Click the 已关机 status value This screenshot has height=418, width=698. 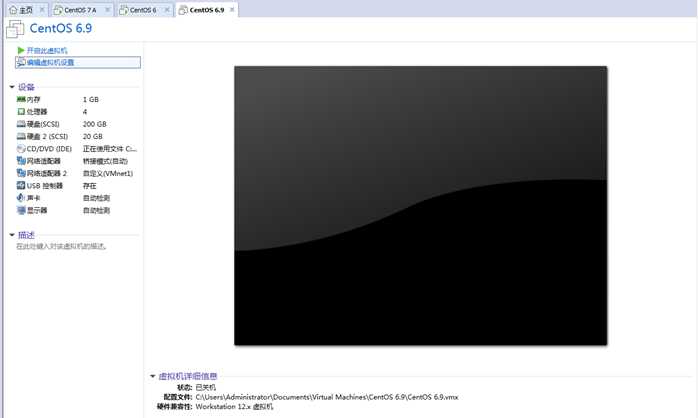click(x=206, y=387)
